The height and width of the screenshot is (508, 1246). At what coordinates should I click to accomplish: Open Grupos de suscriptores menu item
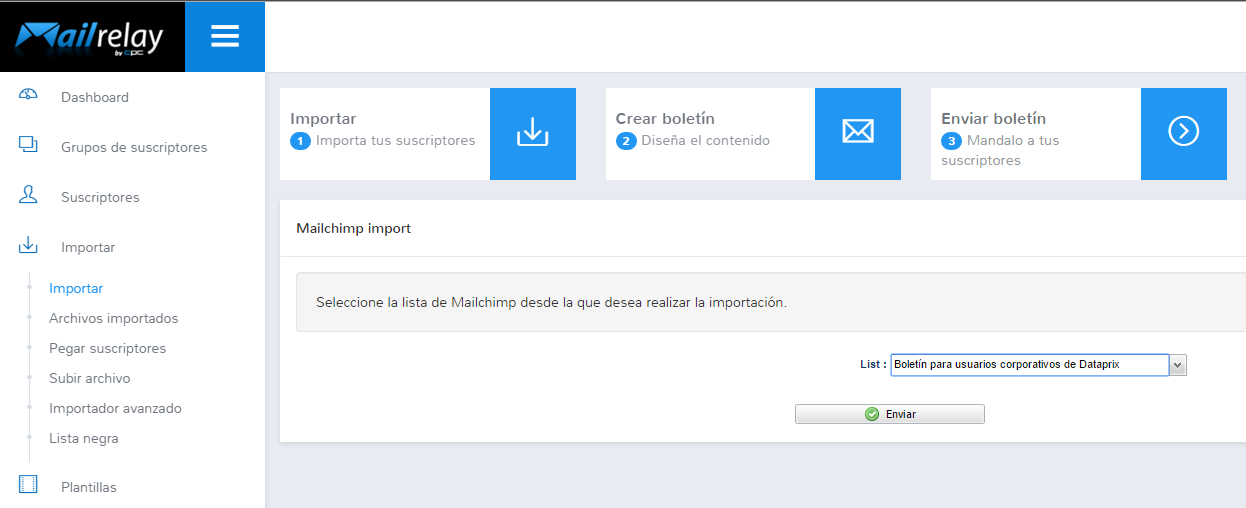(134, 147)
